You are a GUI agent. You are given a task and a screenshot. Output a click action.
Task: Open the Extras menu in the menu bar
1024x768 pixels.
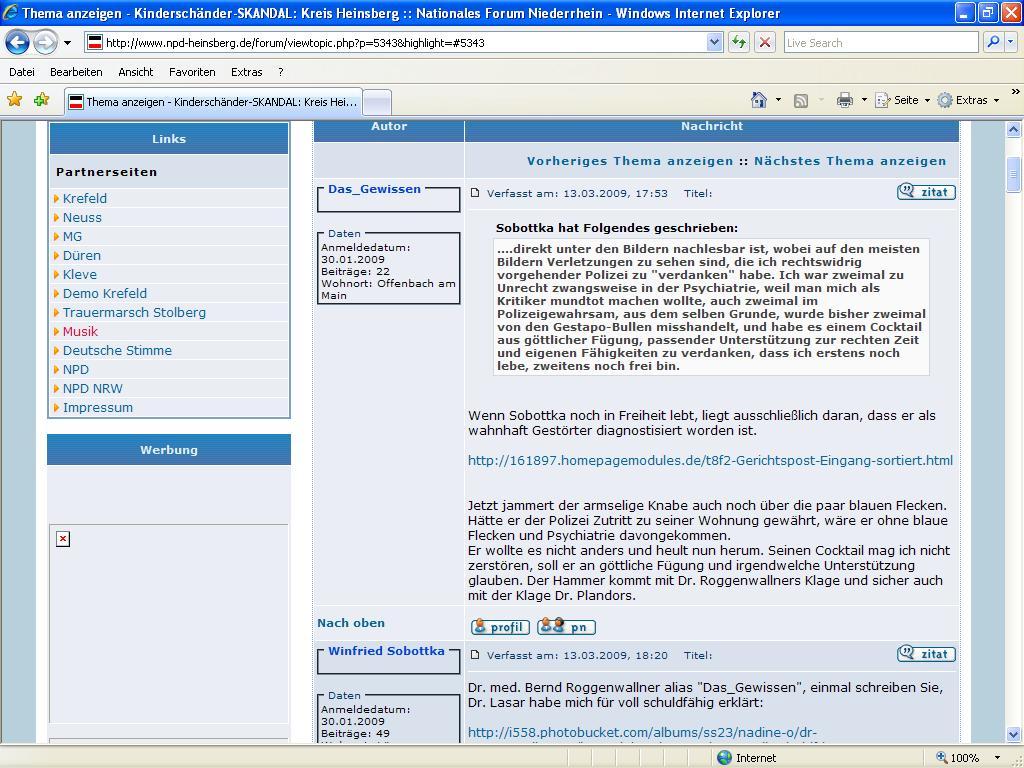coord(246,72)
